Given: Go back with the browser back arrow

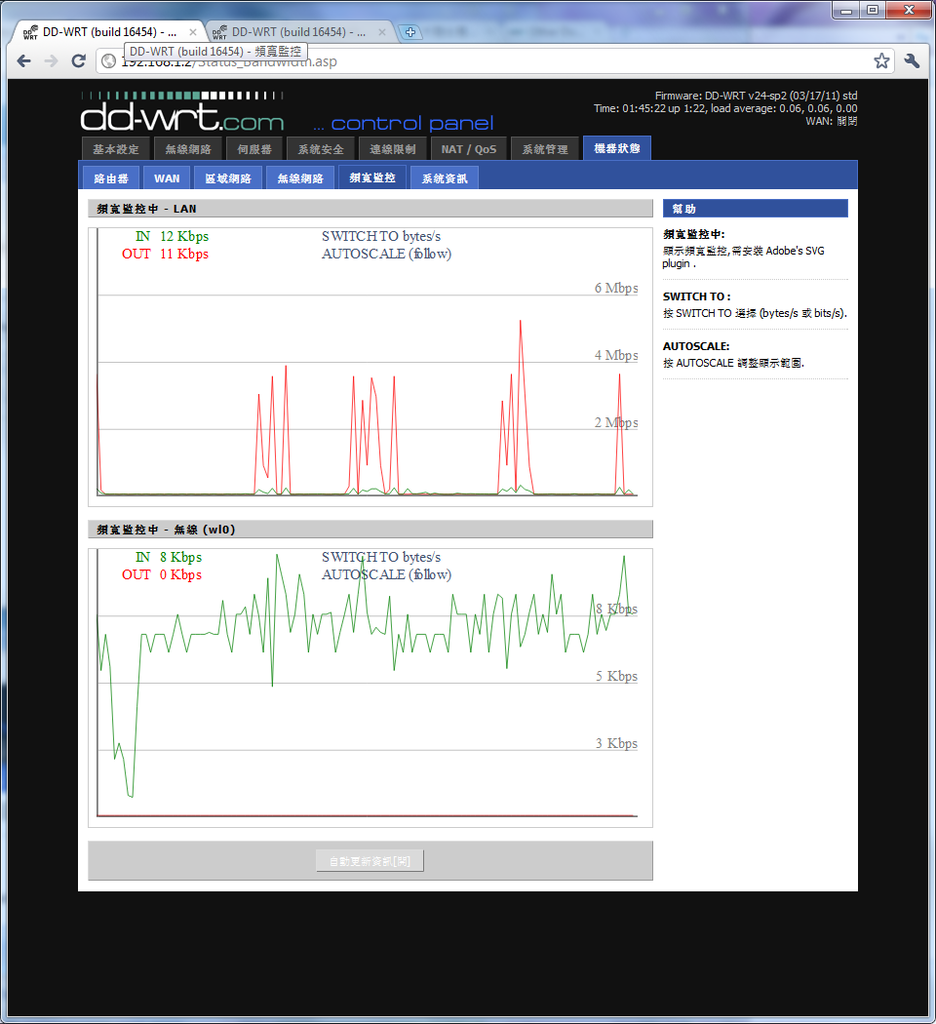Looking at the screenshot, I should [x=24, y=61].
